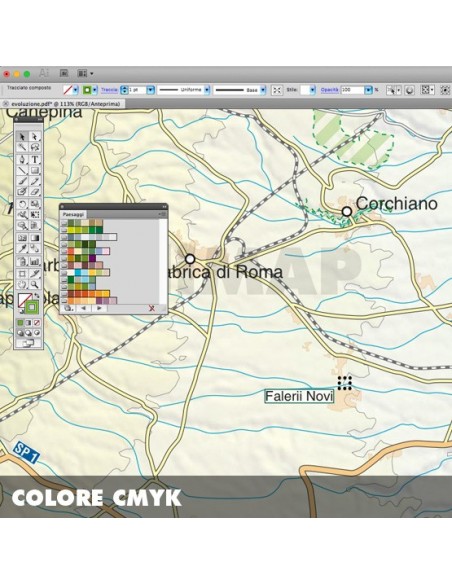The width and height of the screenshot is (452, 584).
Task: Select the Direct Selection (white arrow) tool
Action: 35,137
